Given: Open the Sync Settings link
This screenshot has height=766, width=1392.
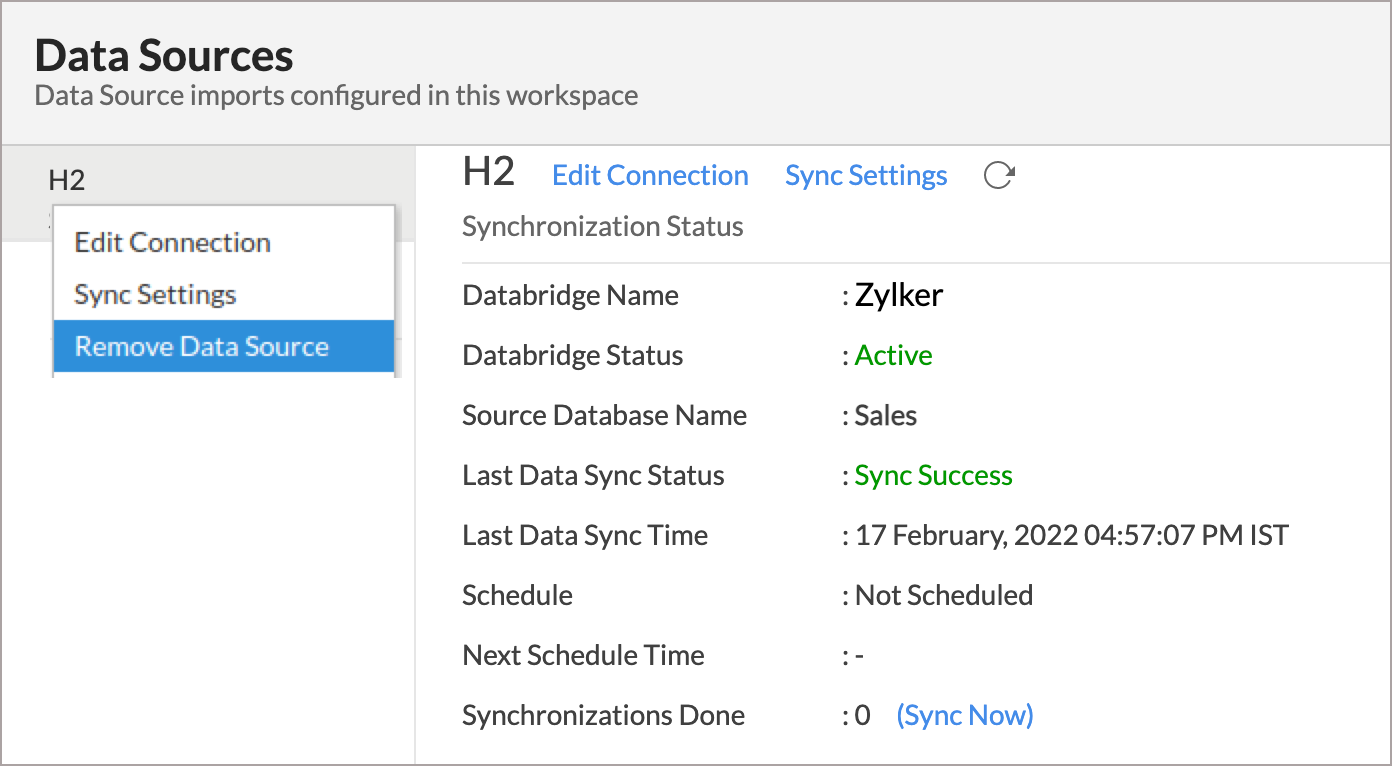Looking at the screenshot, I should pyautogui.click(x=866, y=175).
